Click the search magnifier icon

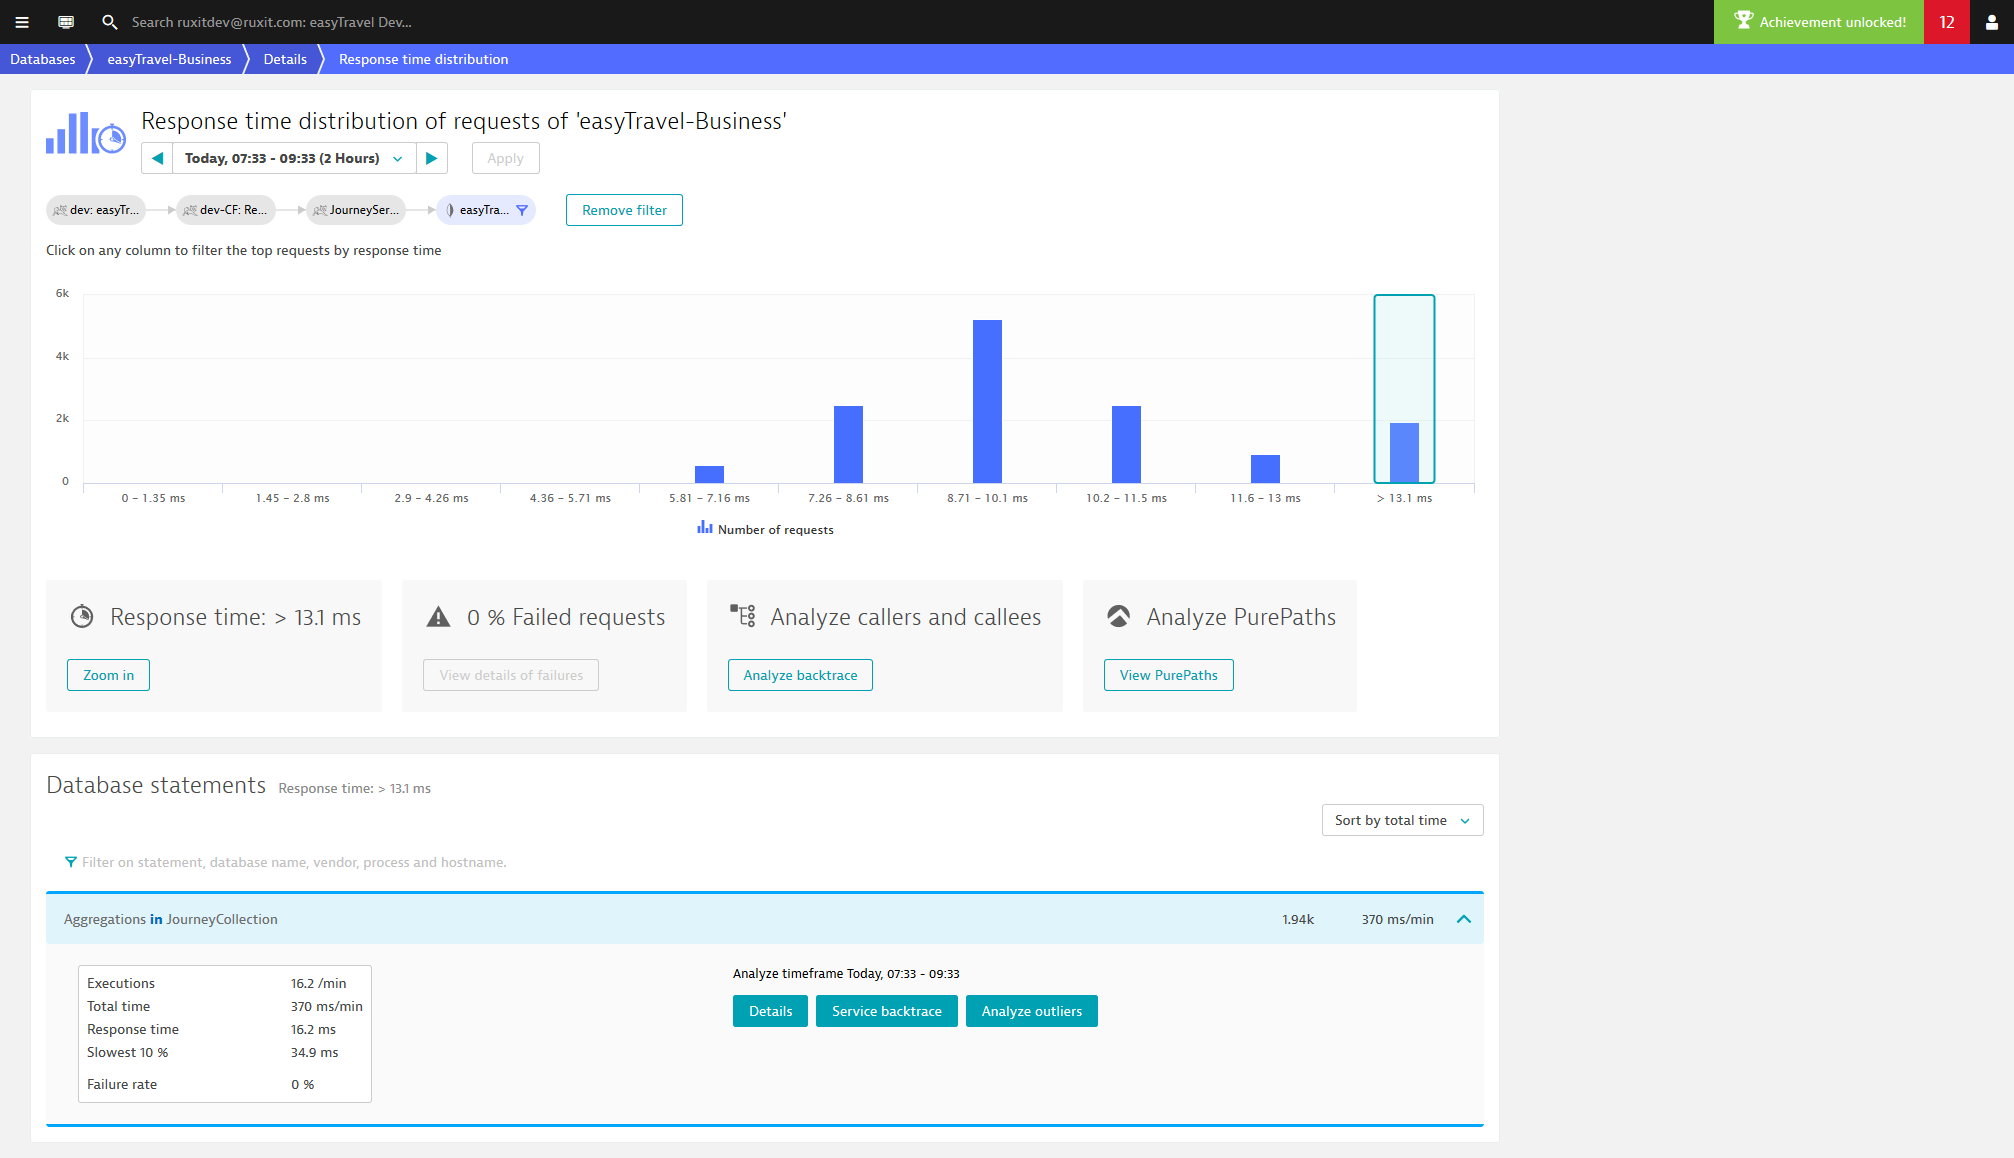coord(110,22)
